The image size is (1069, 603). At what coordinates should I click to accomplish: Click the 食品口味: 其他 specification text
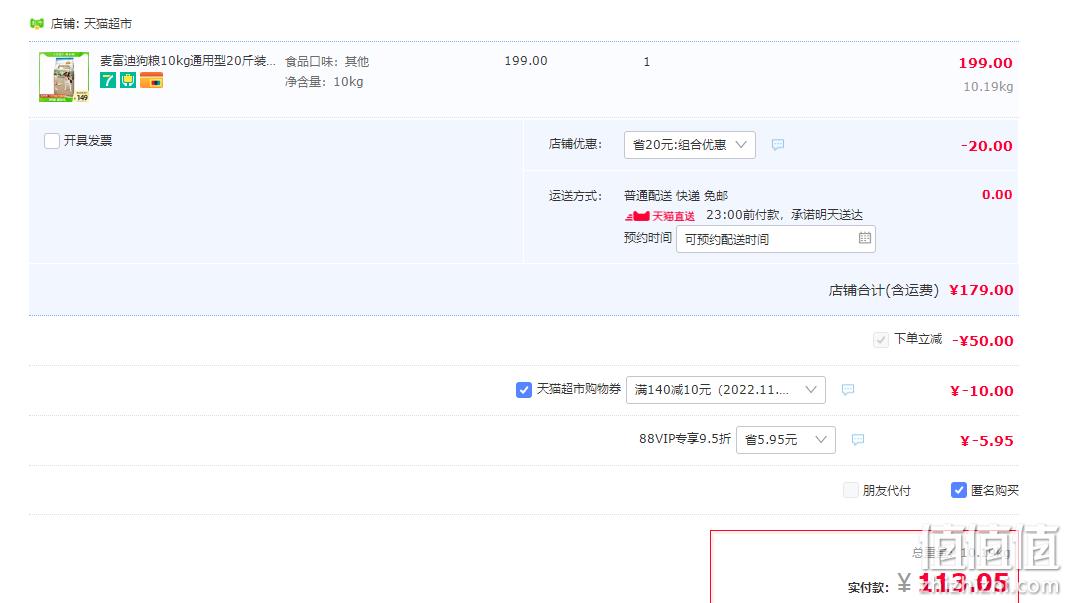(327, 61)
